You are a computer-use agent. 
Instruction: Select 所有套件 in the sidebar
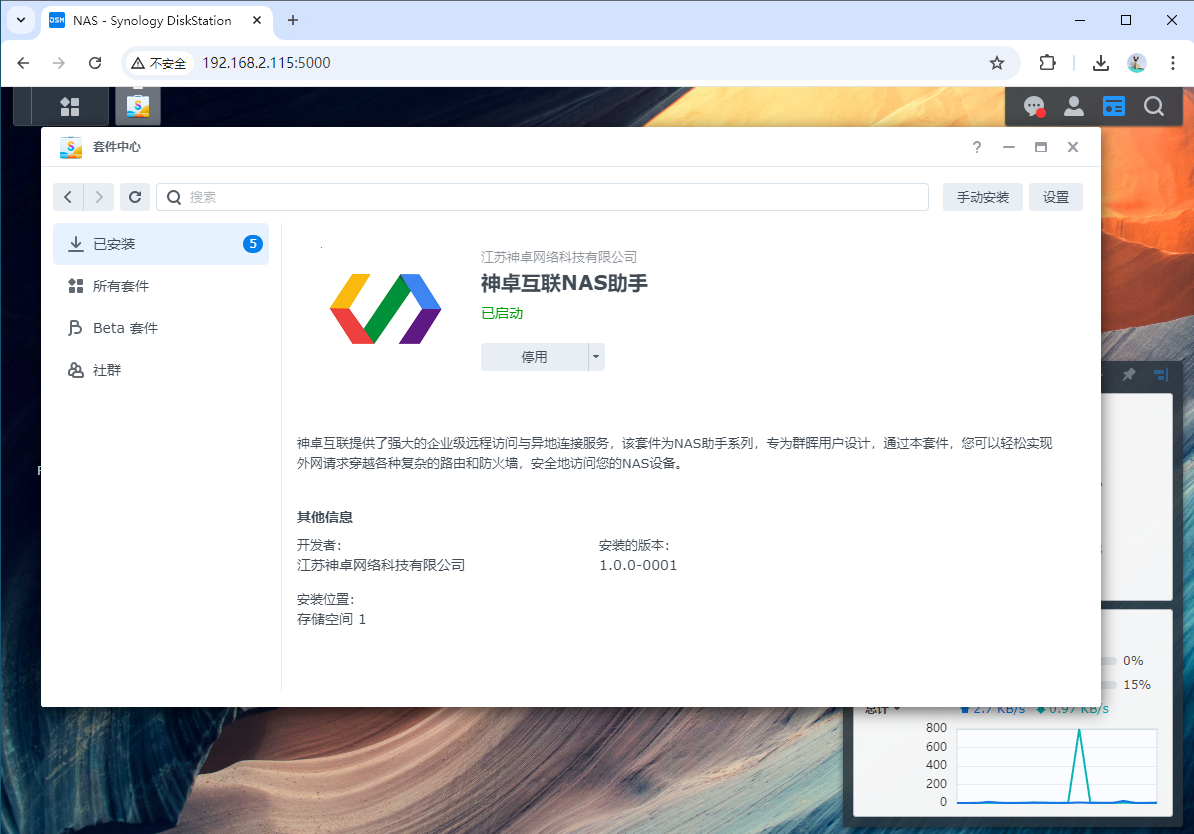[x=121, y=286]
